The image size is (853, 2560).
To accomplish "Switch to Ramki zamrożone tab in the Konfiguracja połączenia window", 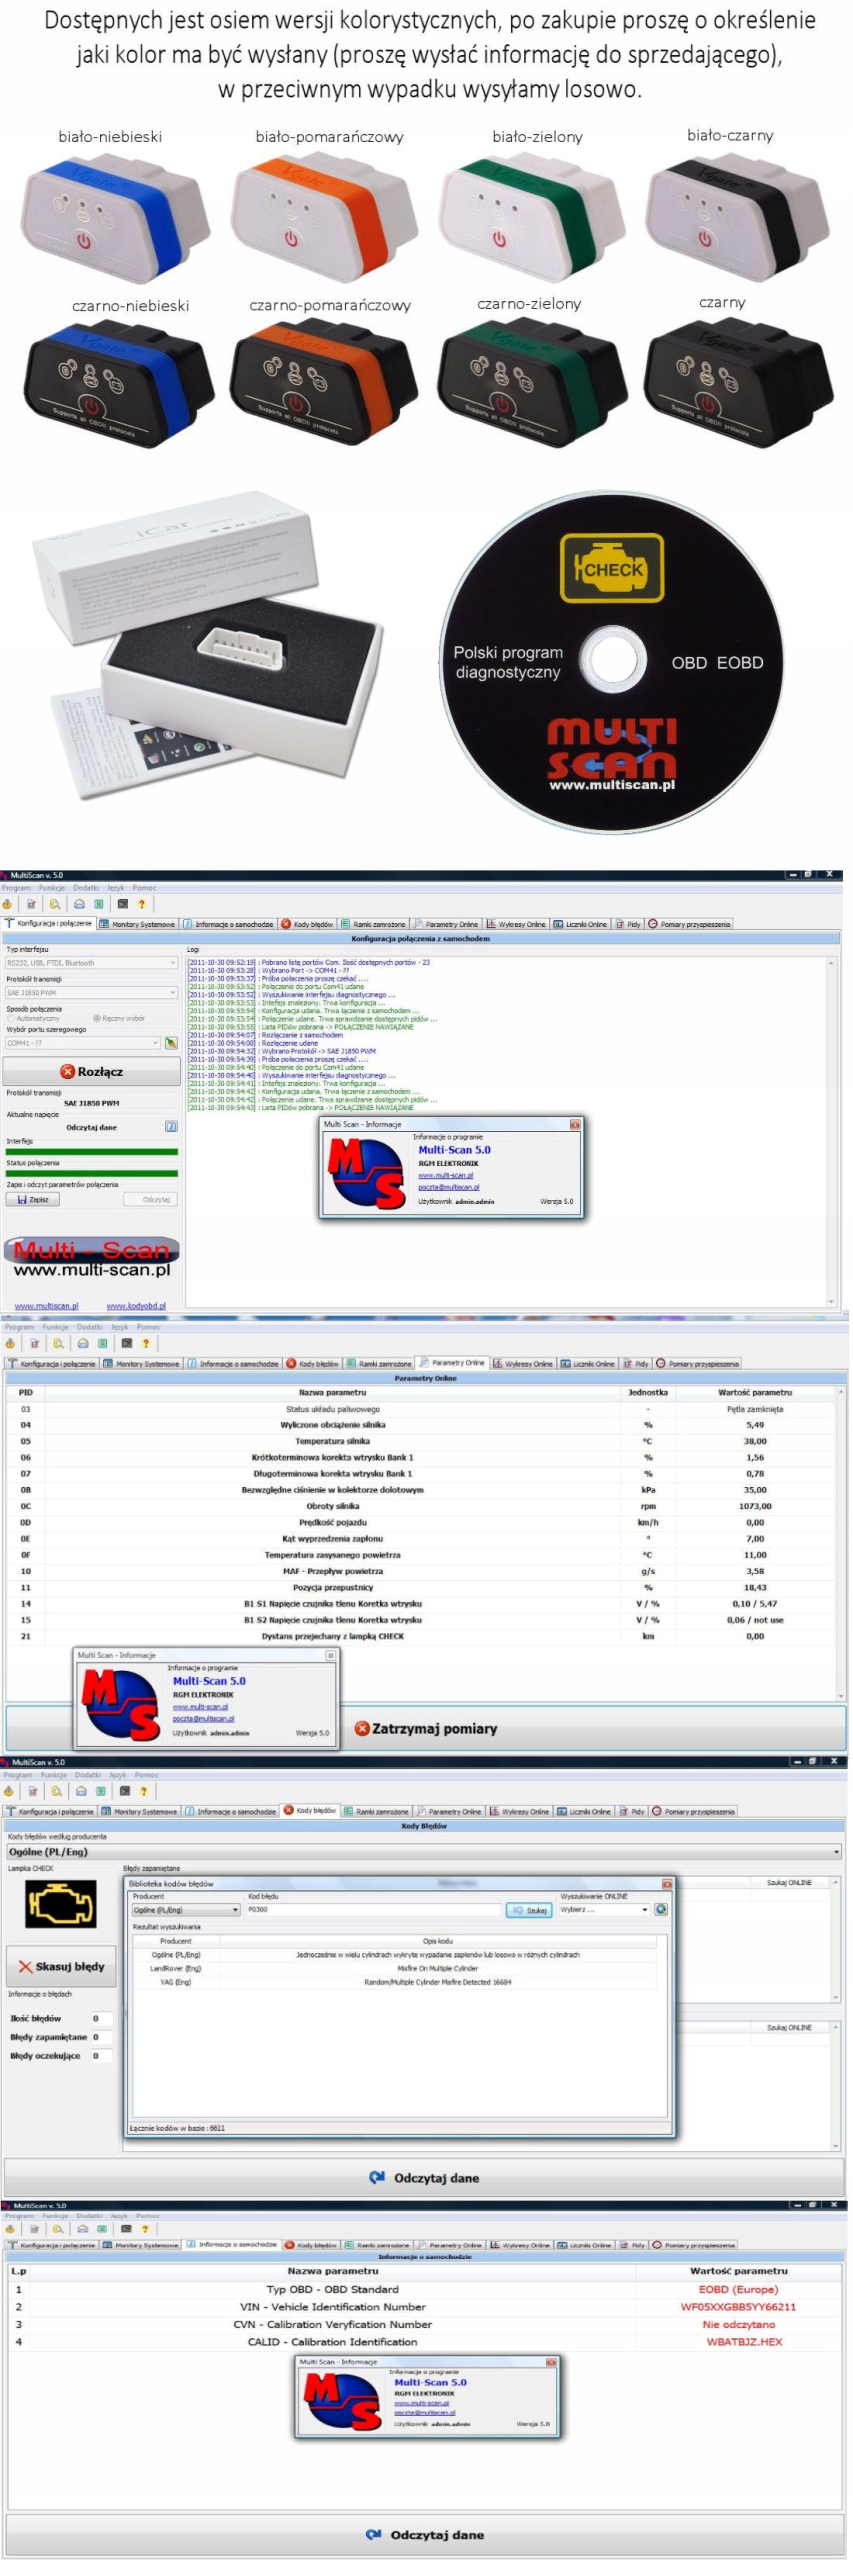I will pos(374,924).
